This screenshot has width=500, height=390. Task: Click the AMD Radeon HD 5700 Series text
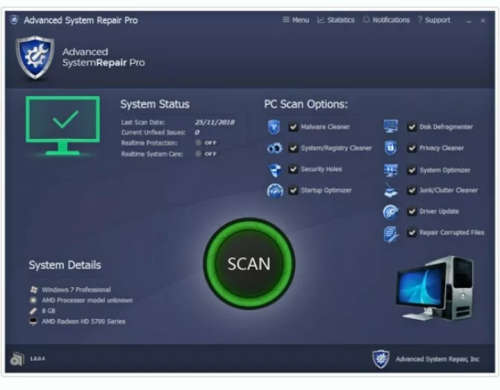[83, 321]
